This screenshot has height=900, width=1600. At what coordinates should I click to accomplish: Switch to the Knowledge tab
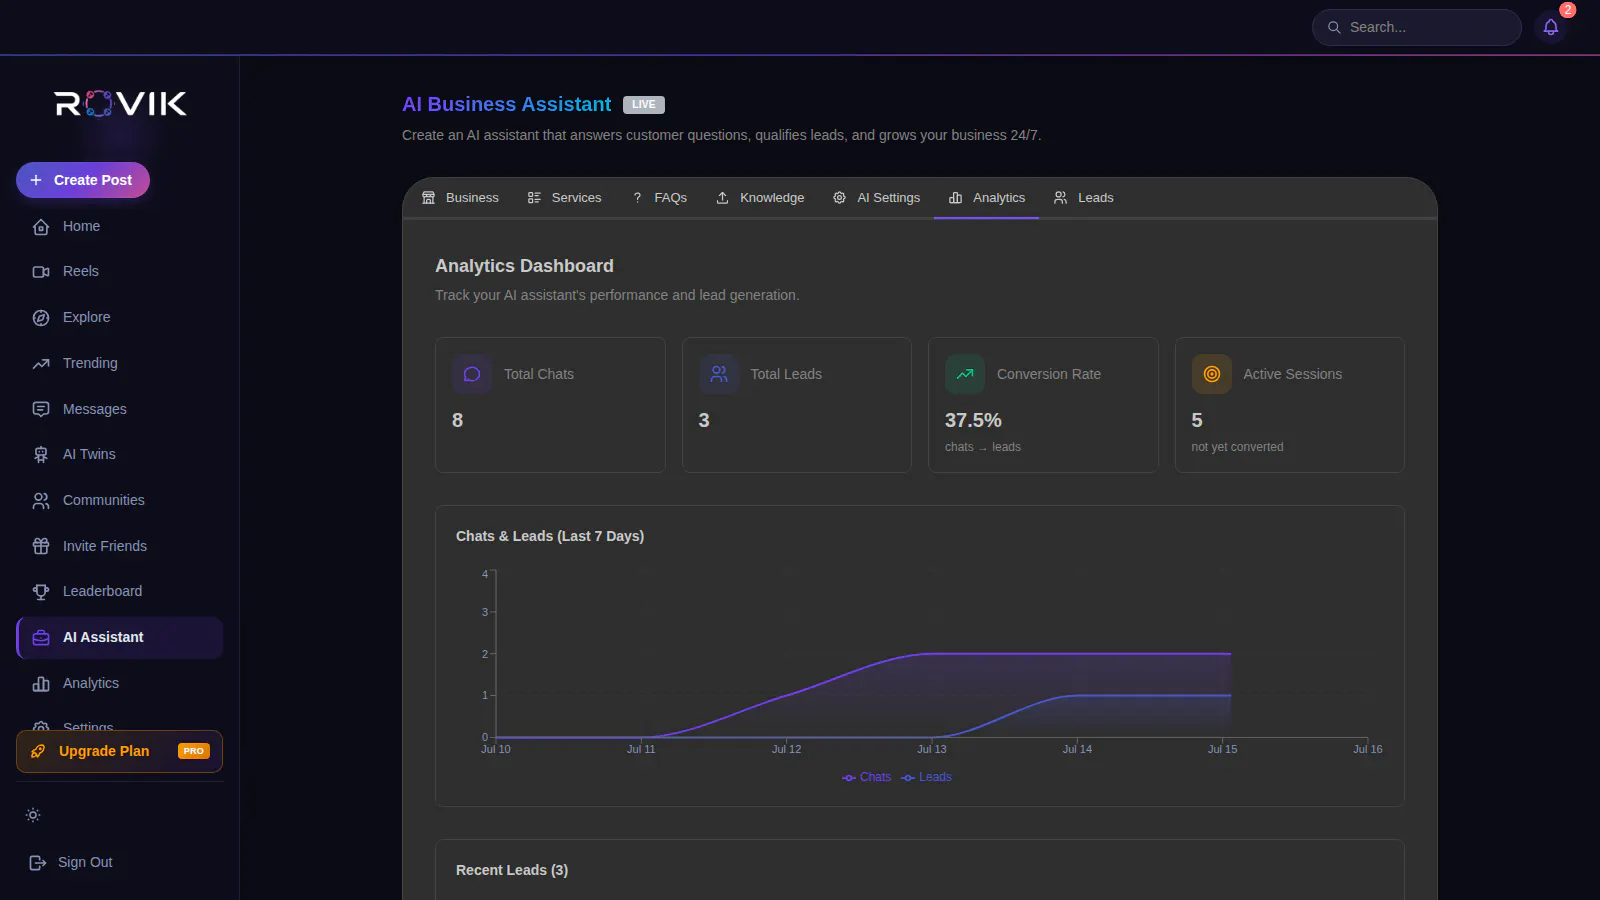(760, 198)
